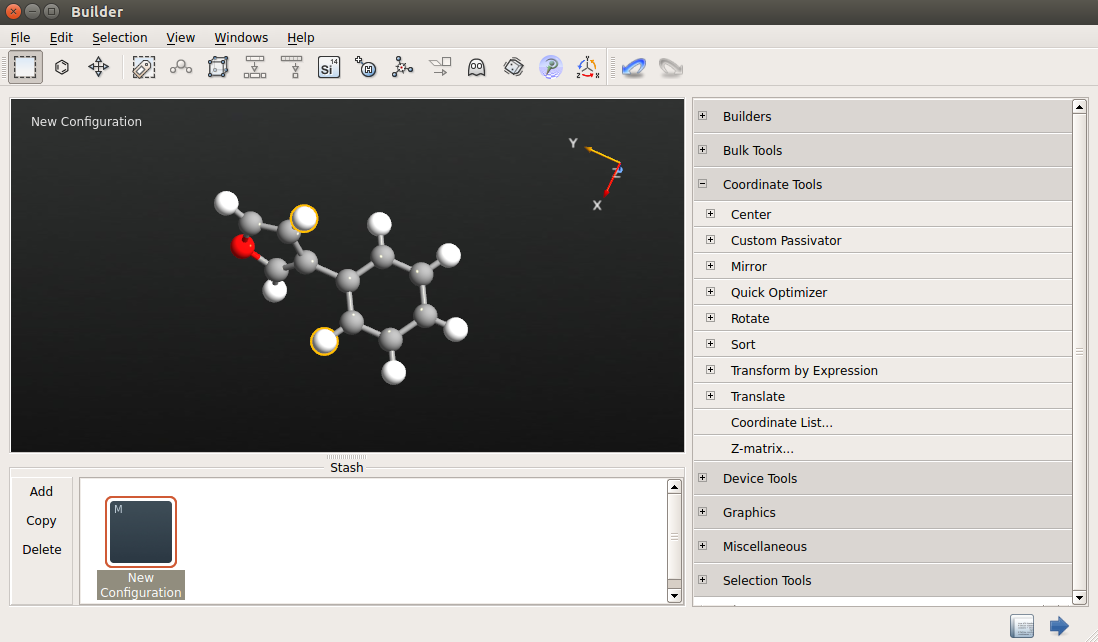This screenshot has height=642, width=1098.
Task: Click the dice toolbar icon
Action: coord(513,67)
